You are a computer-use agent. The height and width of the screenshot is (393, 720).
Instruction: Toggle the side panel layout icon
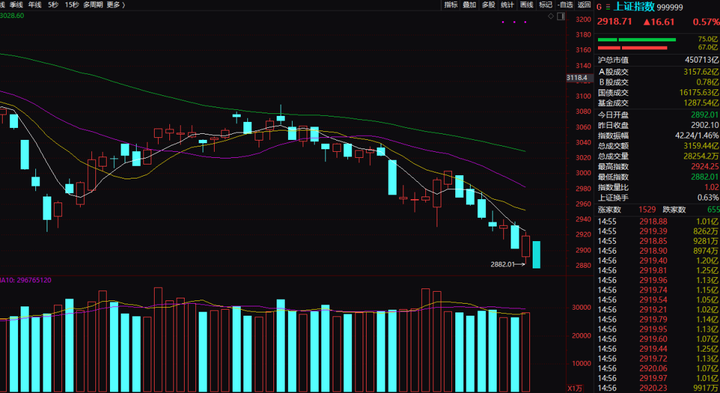pyautogui.click(x=560, y=16)
